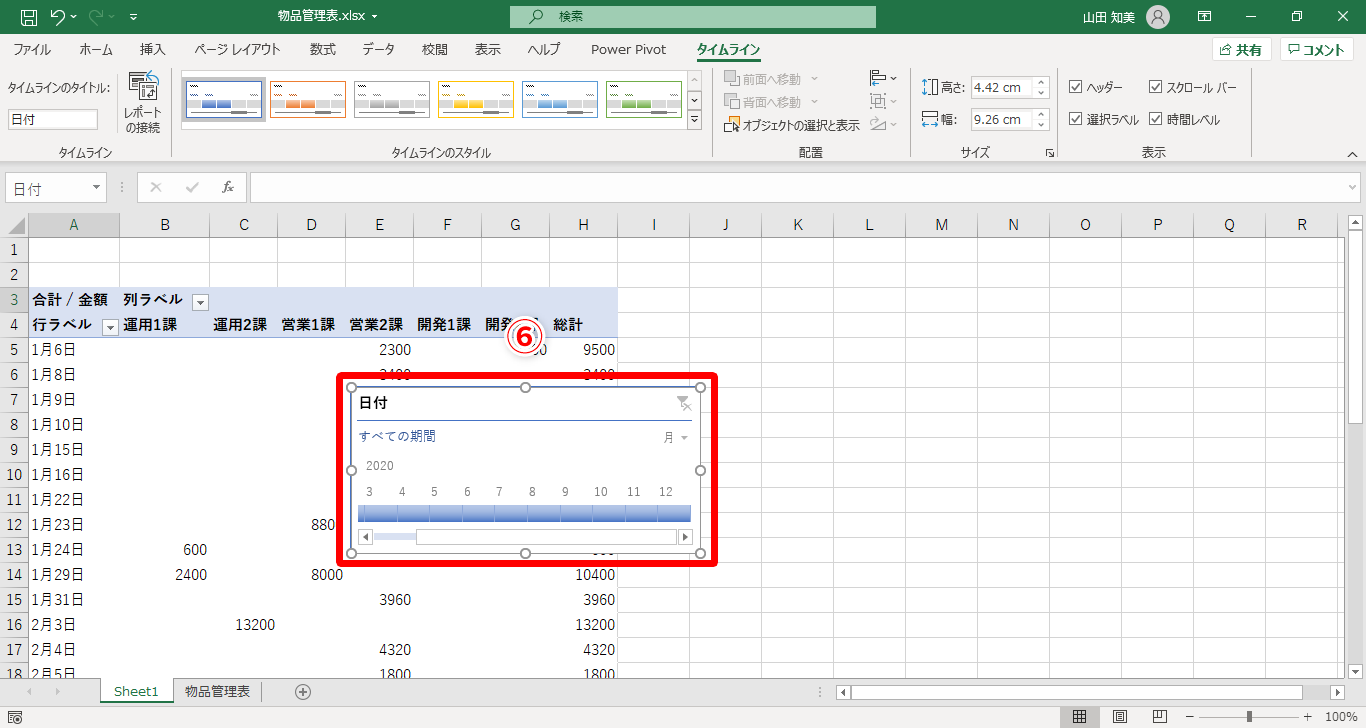Go to the previous sheet with tab arrow
1366x728 pixels.
point(29,691)
